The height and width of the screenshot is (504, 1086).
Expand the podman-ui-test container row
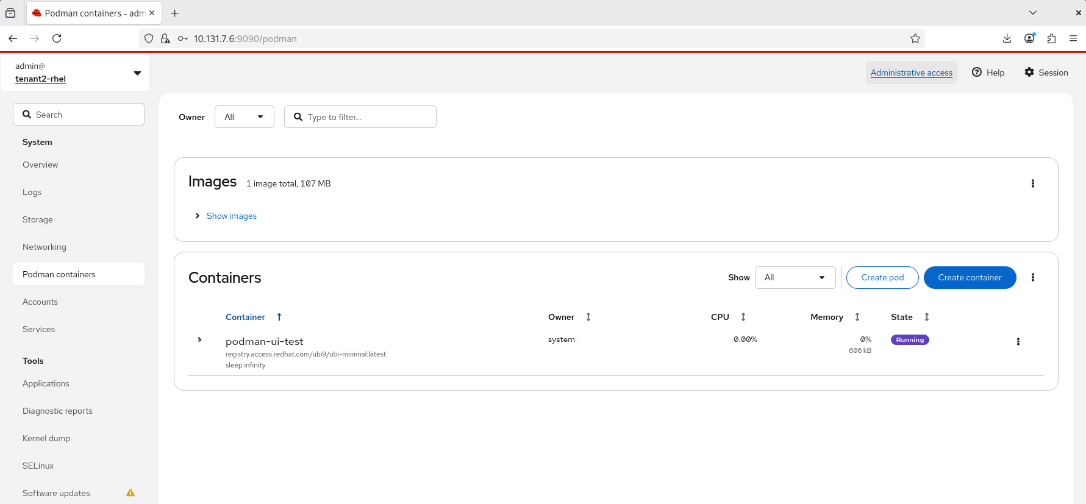pos(199,339)
